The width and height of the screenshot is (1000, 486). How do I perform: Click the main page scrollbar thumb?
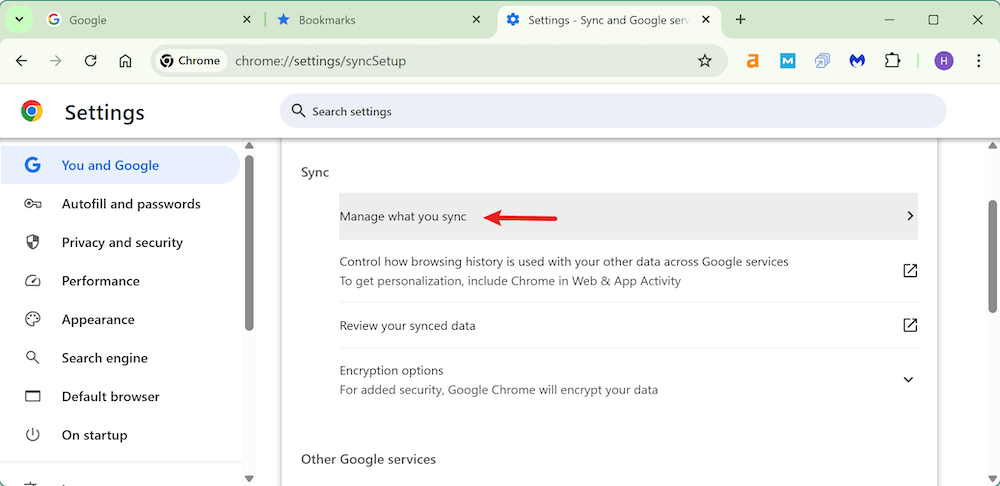[x=993, y=257]
